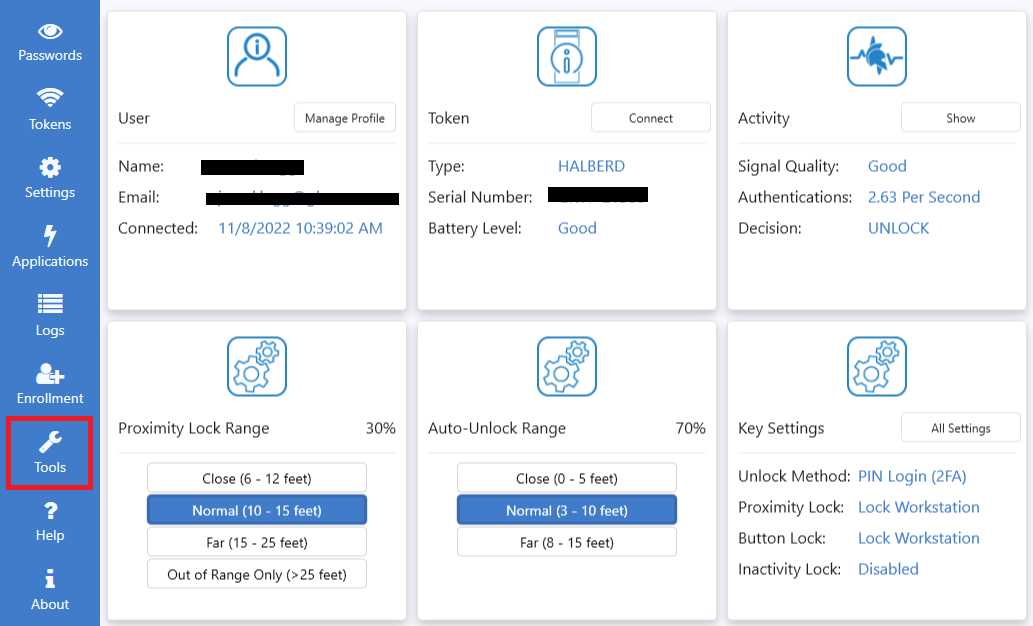Screen dimensions: 1033x626
Task: Select Far (8 - 15 feet) auto-unlock range
Action: [x=567, y=542]
